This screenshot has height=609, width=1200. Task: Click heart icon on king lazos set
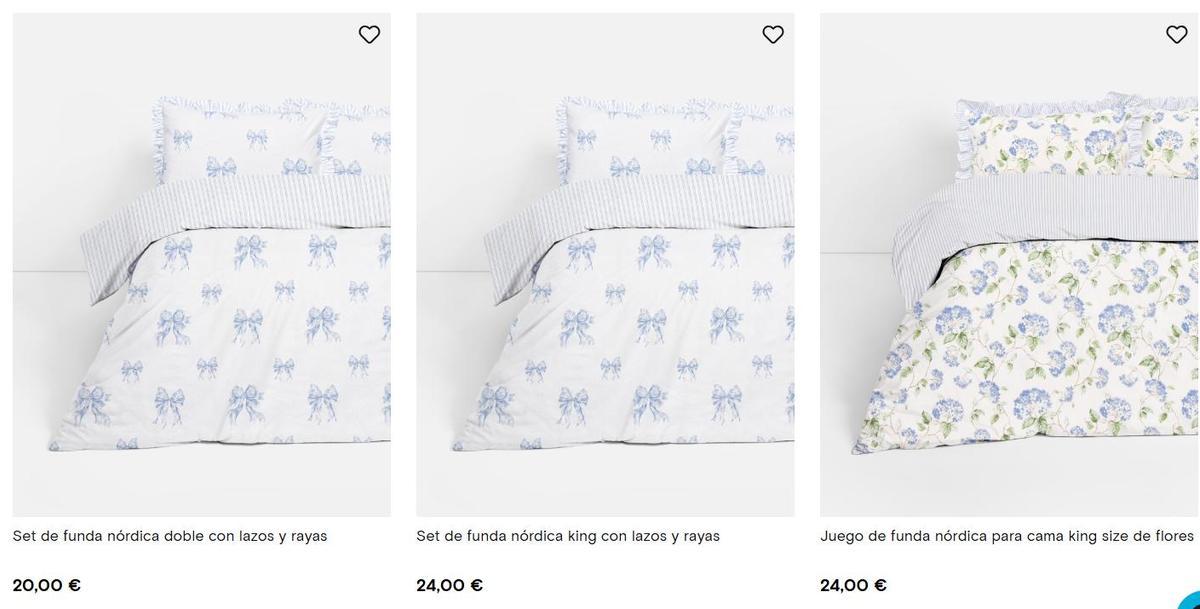tap(773, 35)
